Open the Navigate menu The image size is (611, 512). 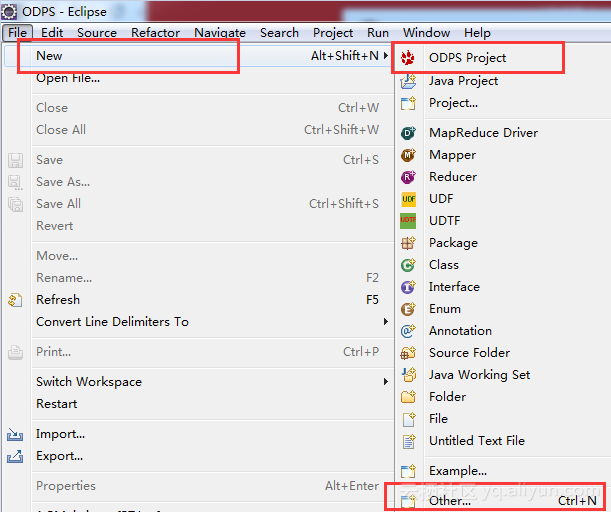tap(220, 32)
